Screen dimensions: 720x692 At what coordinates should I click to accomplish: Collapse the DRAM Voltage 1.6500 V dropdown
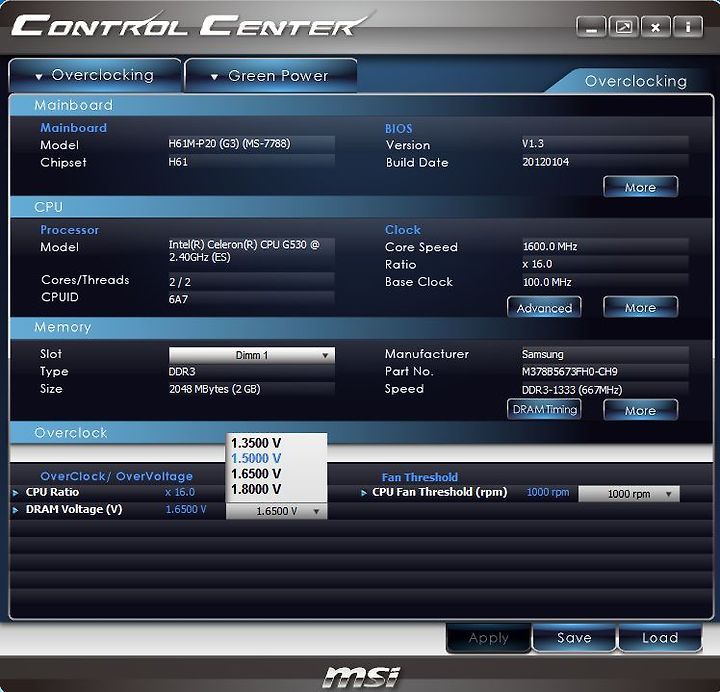(x=277, y=511)
